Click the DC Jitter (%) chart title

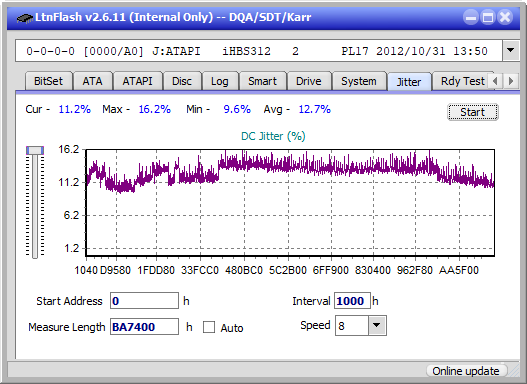273,136
